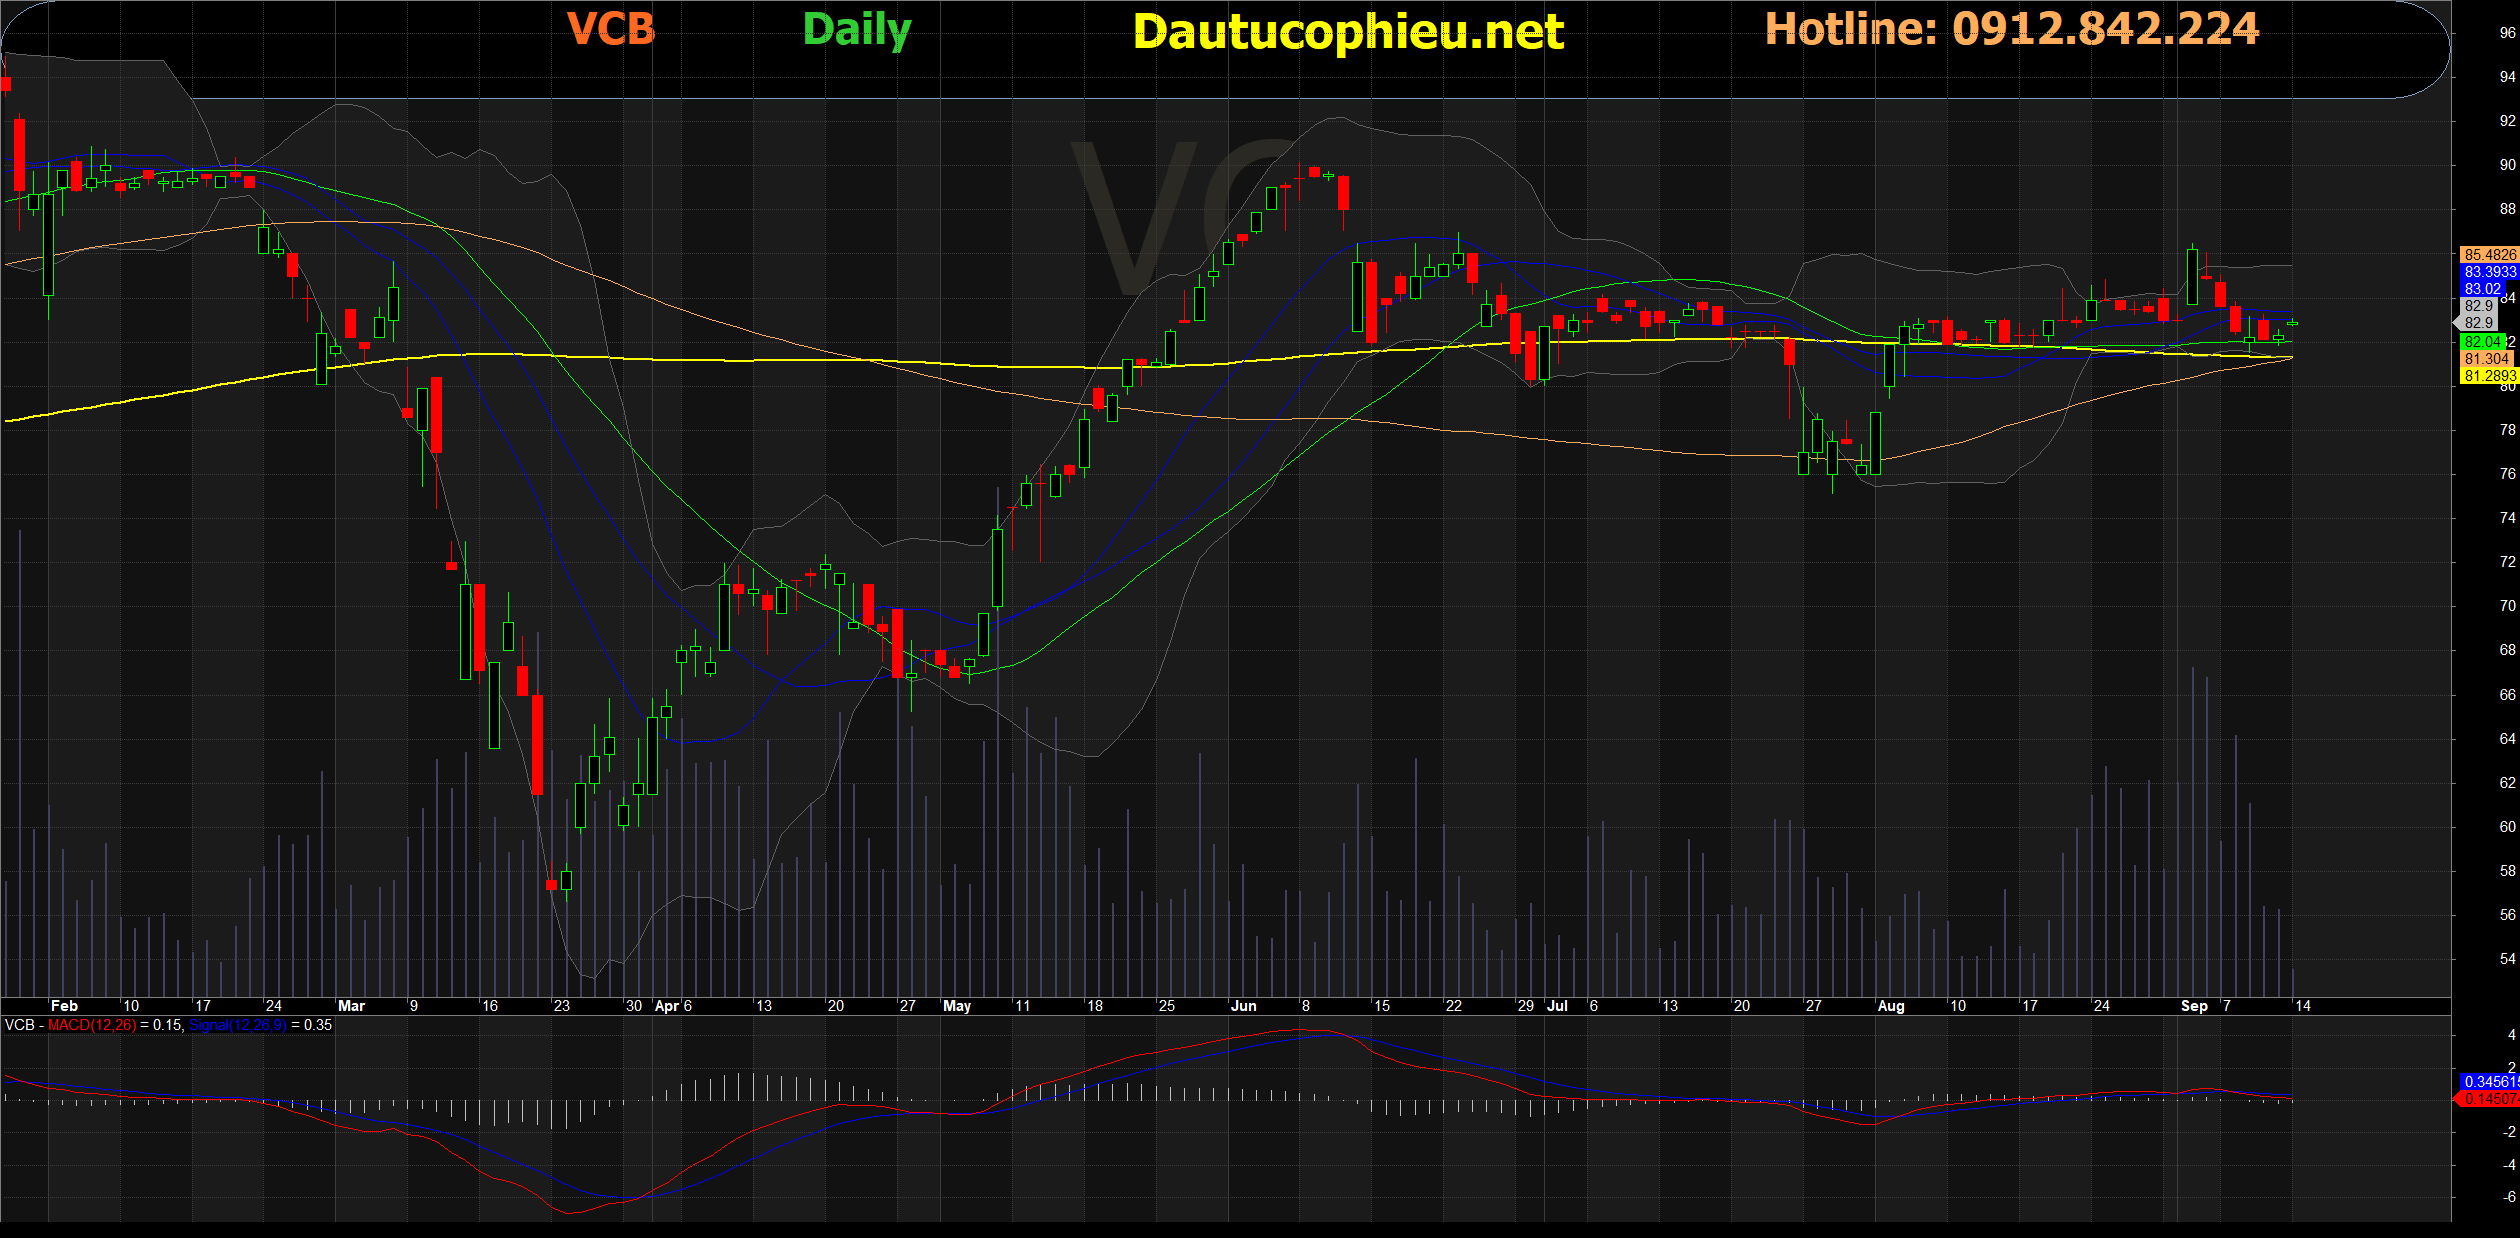
Task: Click the orange 81.304 price tag
Action: tap(2486, 359)
